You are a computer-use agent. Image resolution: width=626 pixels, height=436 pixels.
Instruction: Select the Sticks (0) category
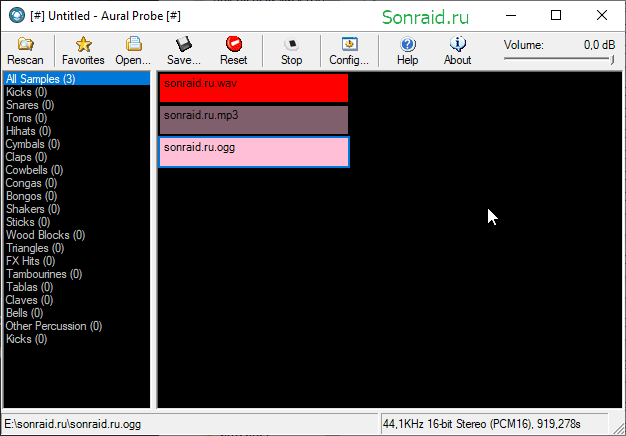(x=77, y=222)
